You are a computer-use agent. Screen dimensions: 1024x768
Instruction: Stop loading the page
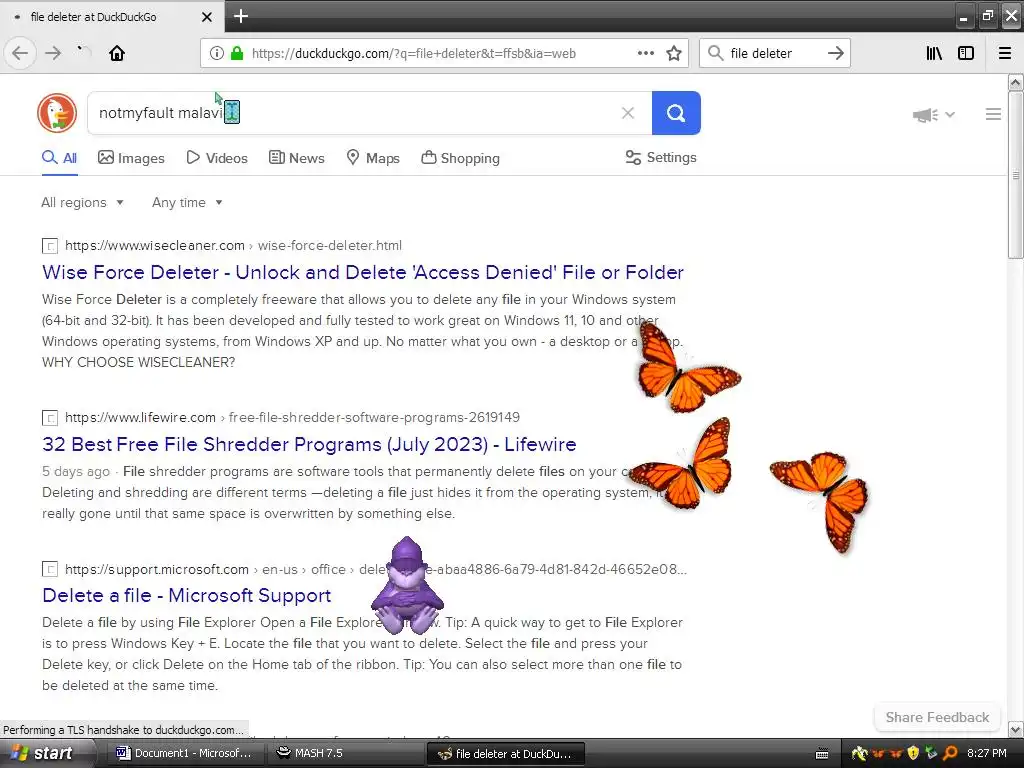84,53
